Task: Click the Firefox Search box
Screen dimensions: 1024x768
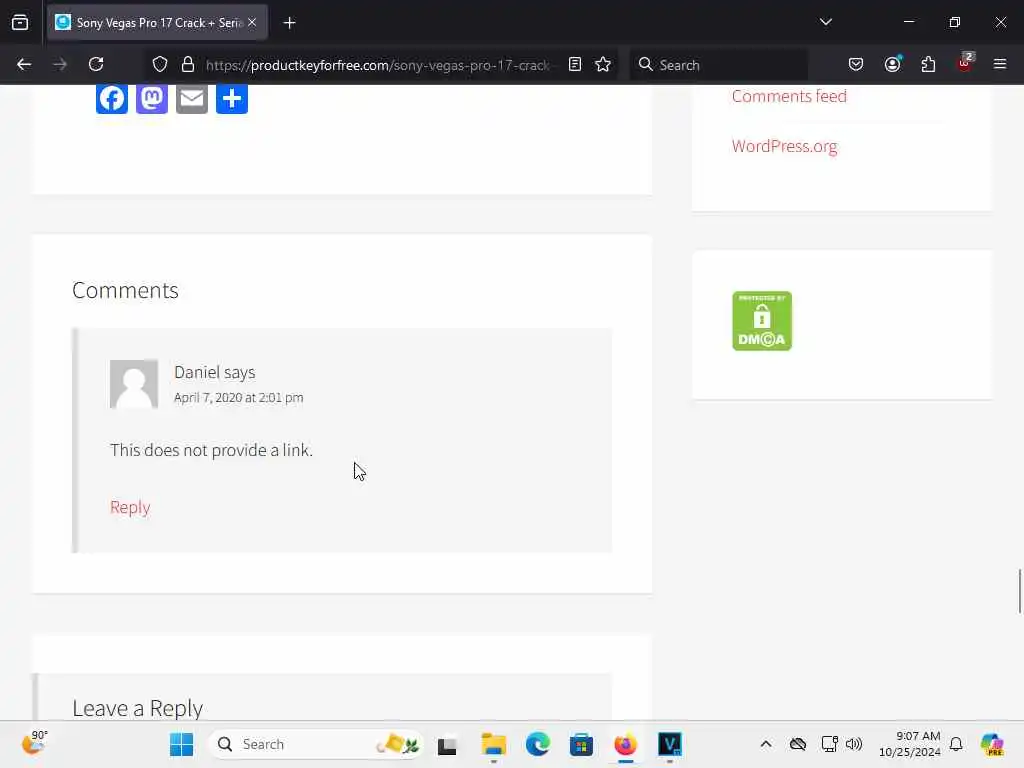Action: tap(718, 65)
